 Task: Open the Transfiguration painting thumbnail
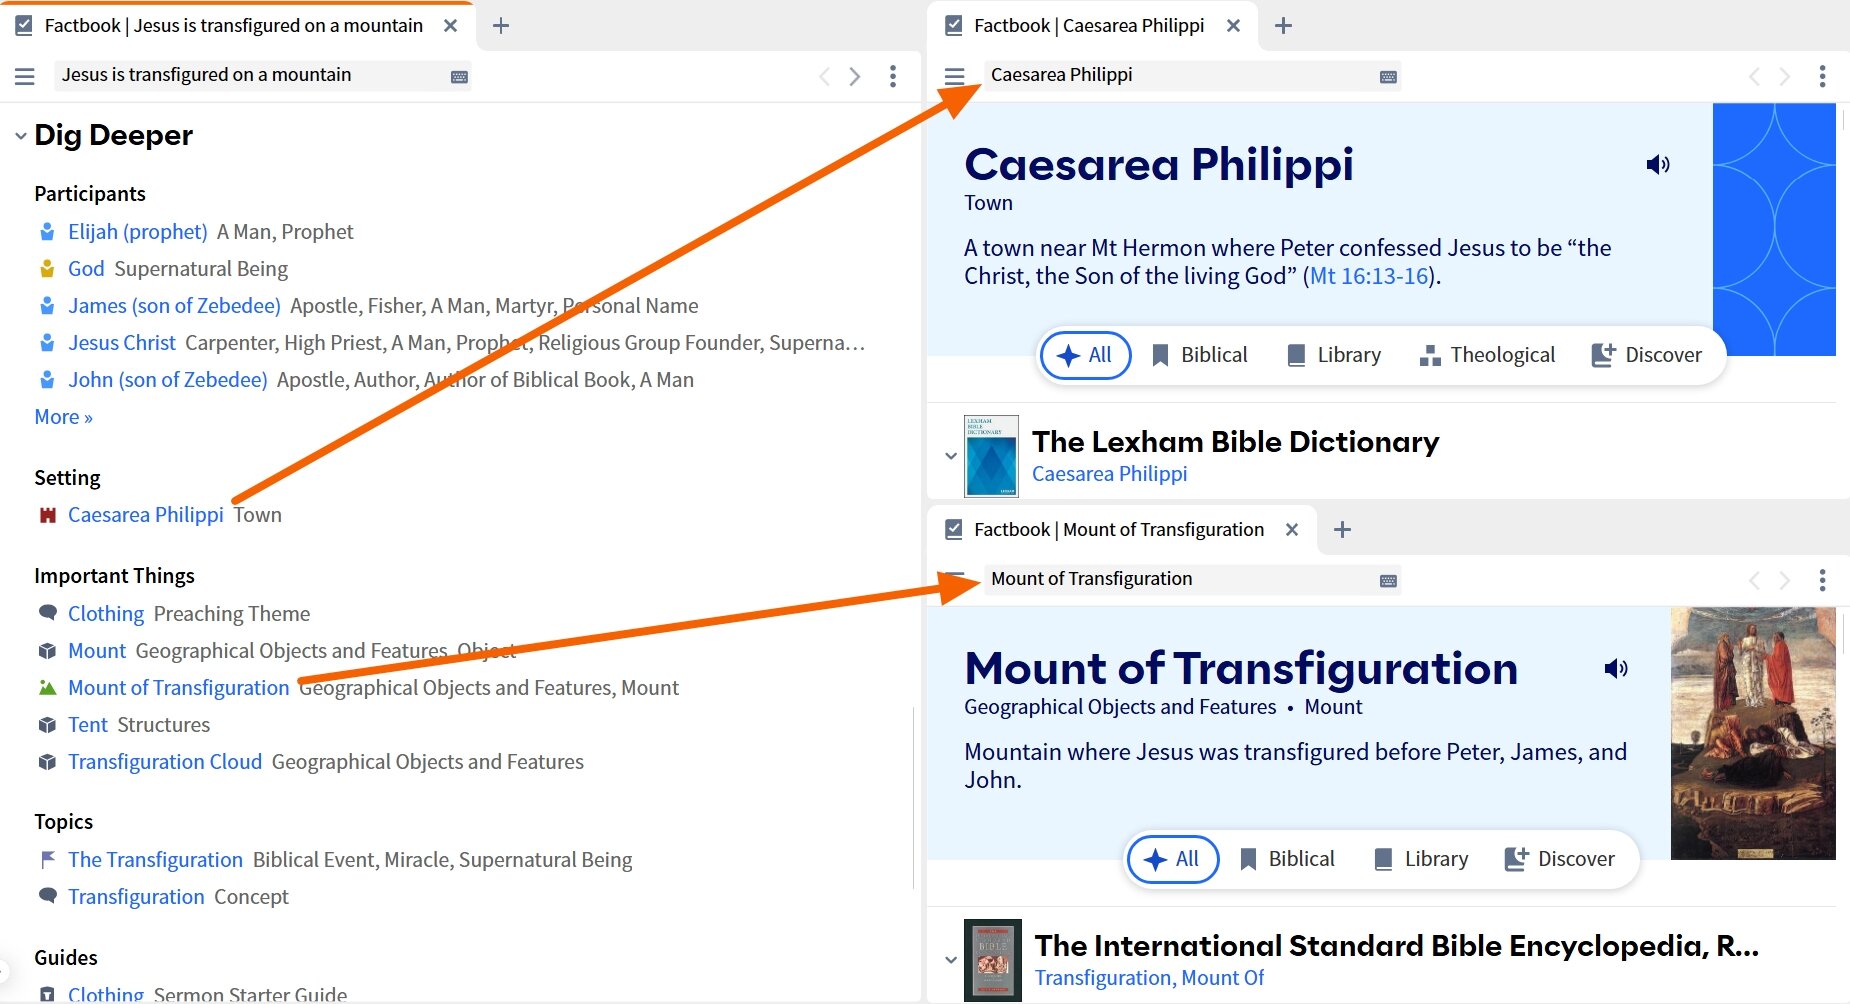(1753, 733)
